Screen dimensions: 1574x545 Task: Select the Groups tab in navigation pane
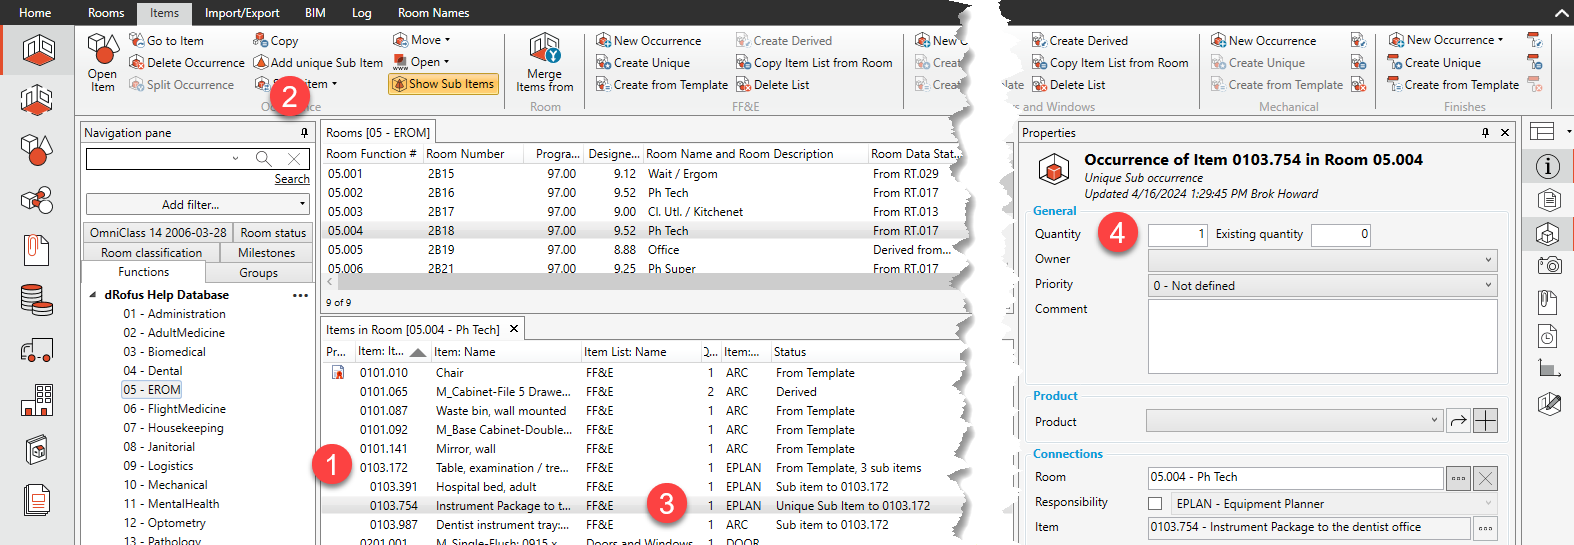[258, 272]
